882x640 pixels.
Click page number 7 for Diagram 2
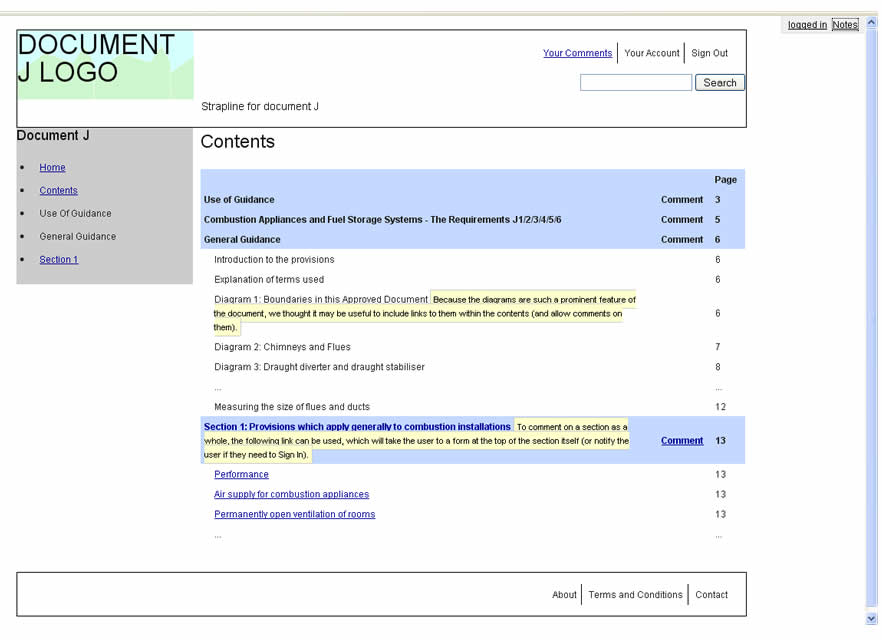click(x=718, y=347)
